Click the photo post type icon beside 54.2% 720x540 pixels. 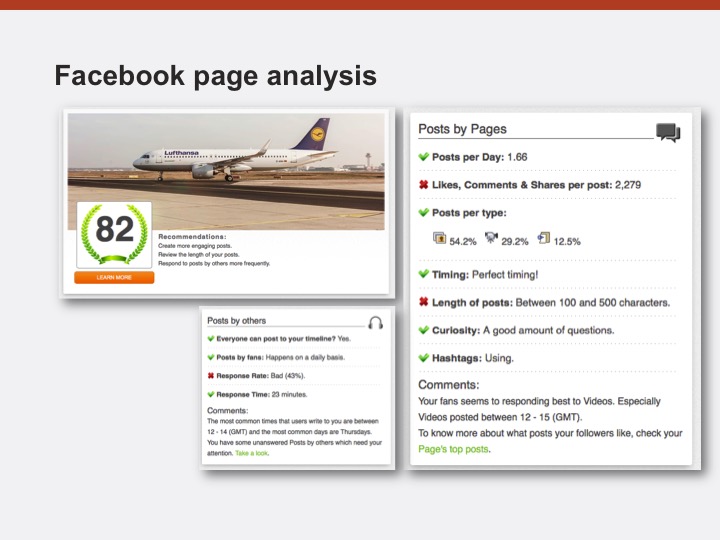pyautogui.click(x=438, y=239)
